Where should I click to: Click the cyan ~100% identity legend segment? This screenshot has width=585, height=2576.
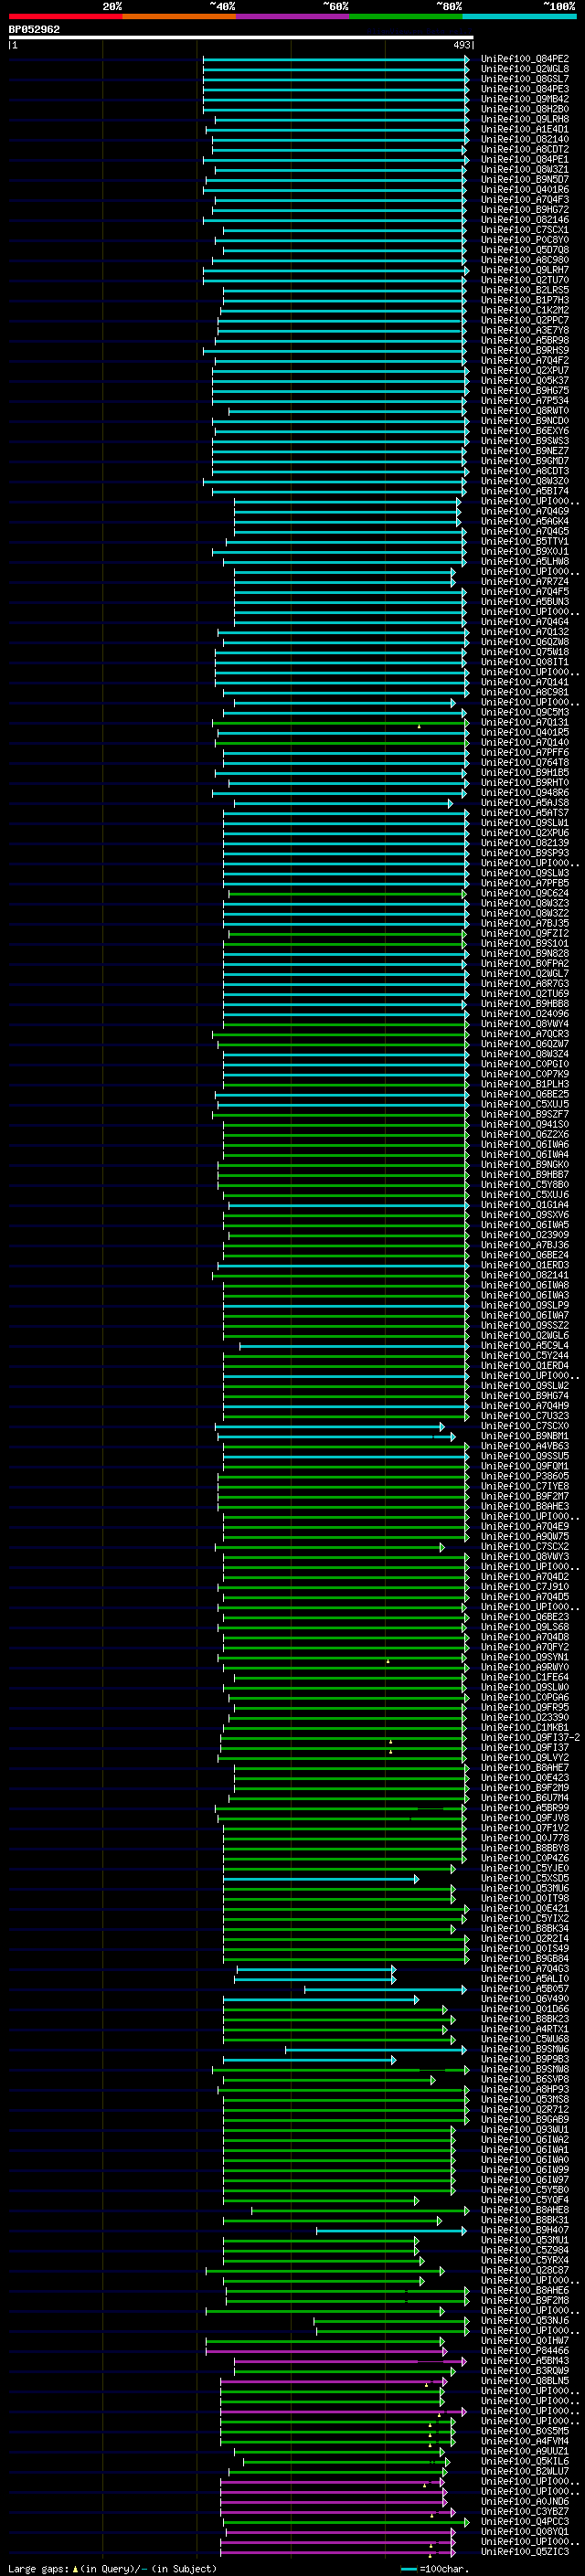tap(519, 16)
